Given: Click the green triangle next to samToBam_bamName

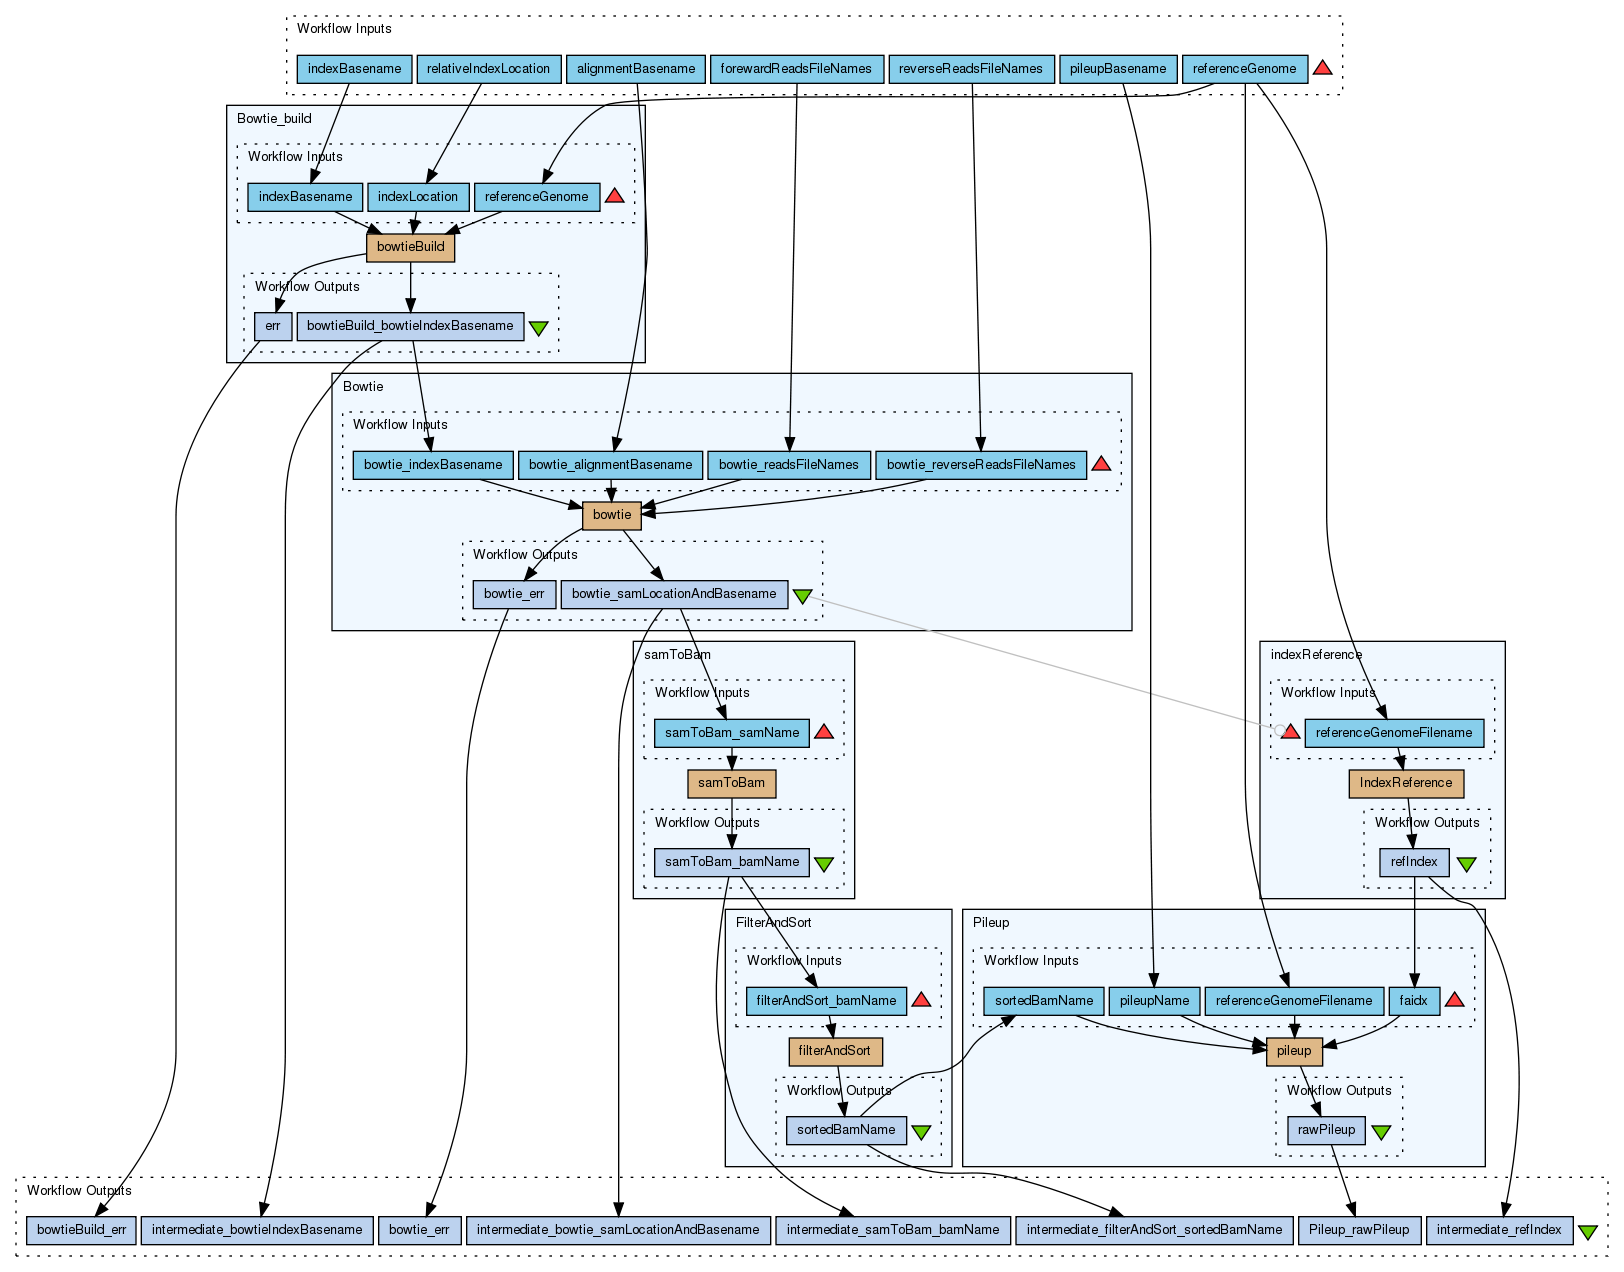Looking at the screenshot, I should (824, 864).
